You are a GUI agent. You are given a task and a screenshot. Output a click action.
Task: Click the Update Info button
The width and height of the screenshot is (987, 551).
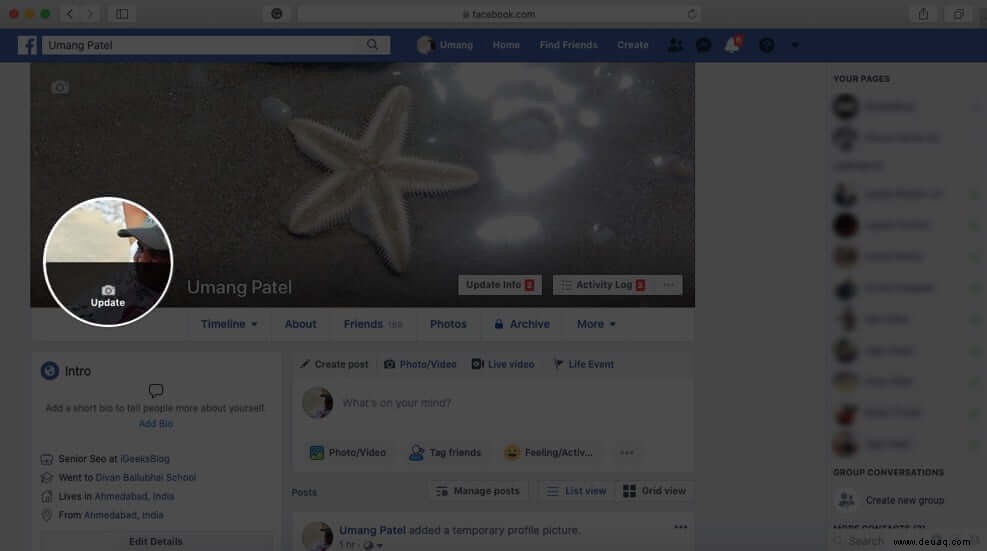click(x=500, y=285)
